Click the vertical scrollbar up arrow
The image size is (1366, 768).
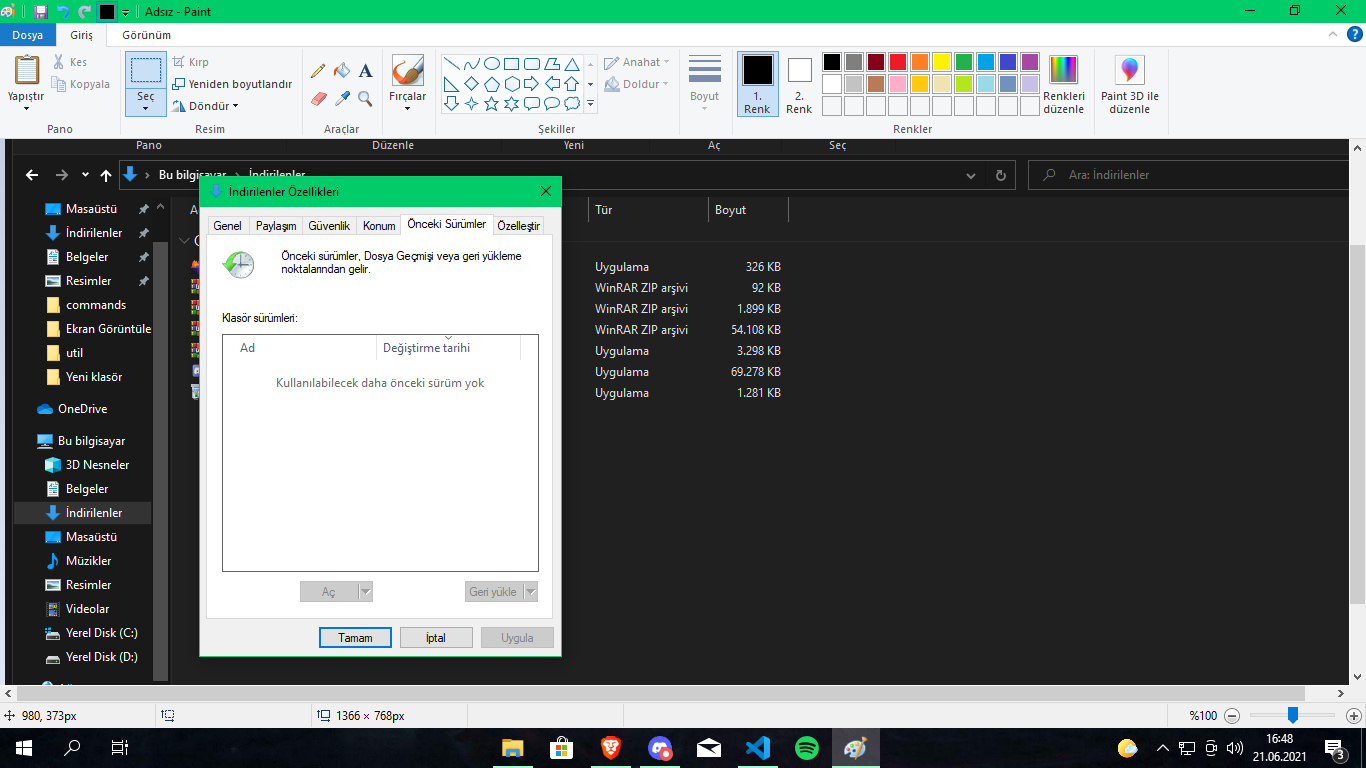pos(1358,147)
